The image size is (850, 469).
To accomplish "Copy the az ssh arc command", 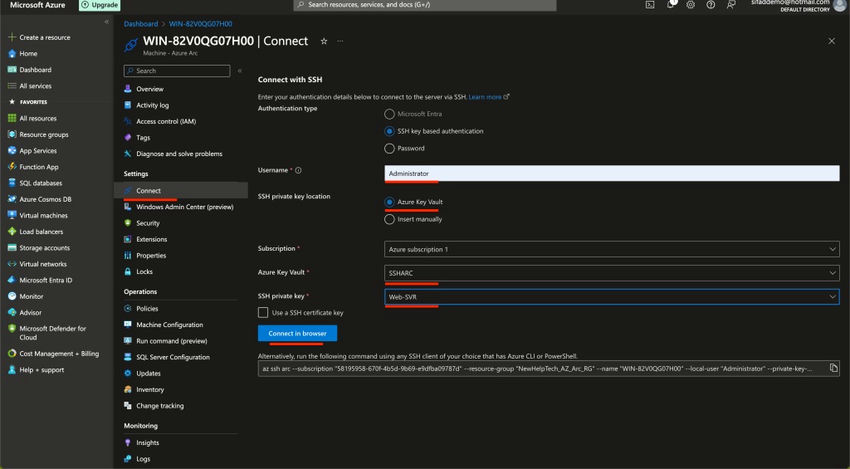I will pos(834,368).
